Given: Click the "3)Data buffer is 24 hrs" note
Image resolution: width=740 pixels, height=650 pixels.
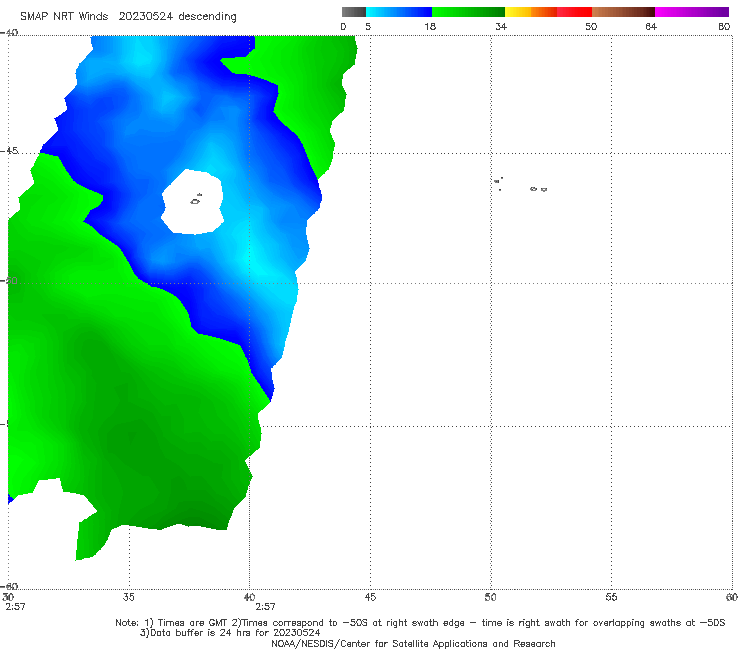Looking at the screenshot, I should 230,633.
